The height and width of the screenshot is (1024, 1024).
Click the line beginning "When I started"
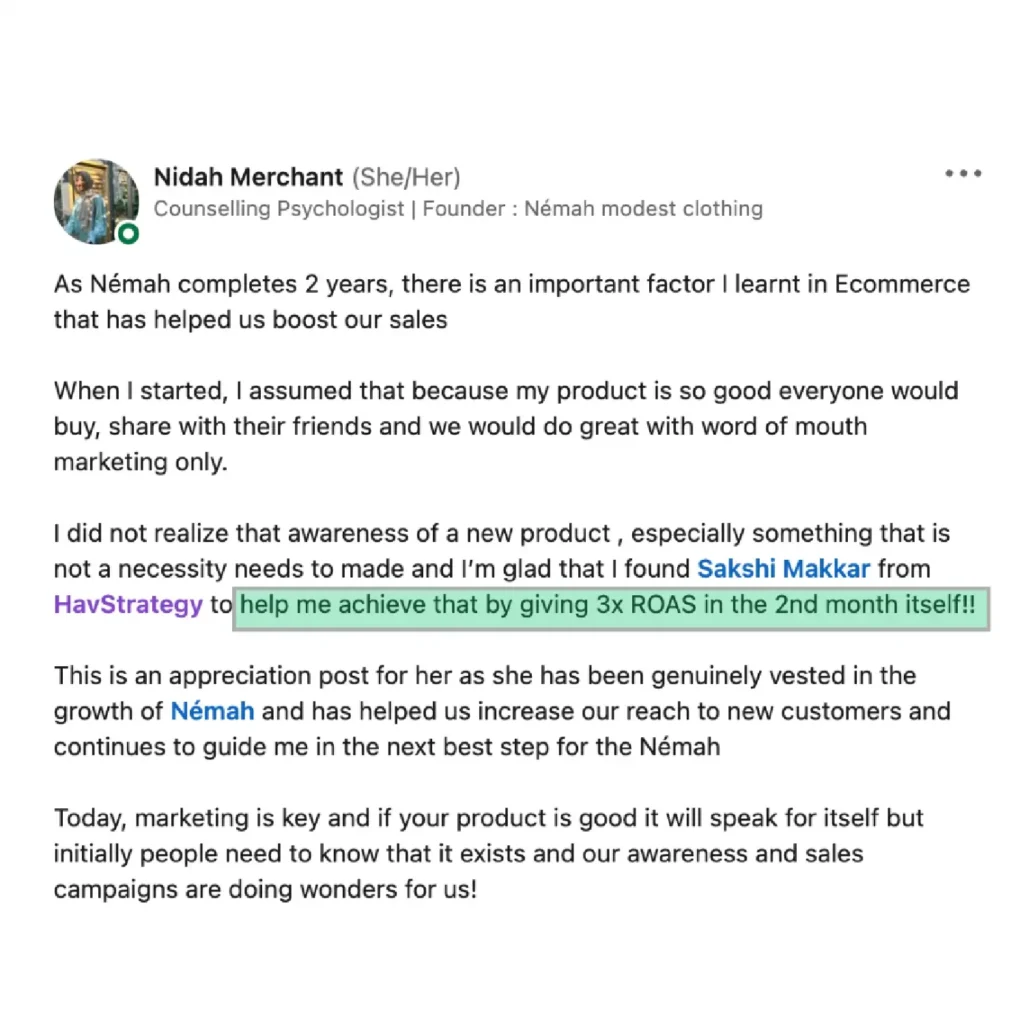(506, 391)
